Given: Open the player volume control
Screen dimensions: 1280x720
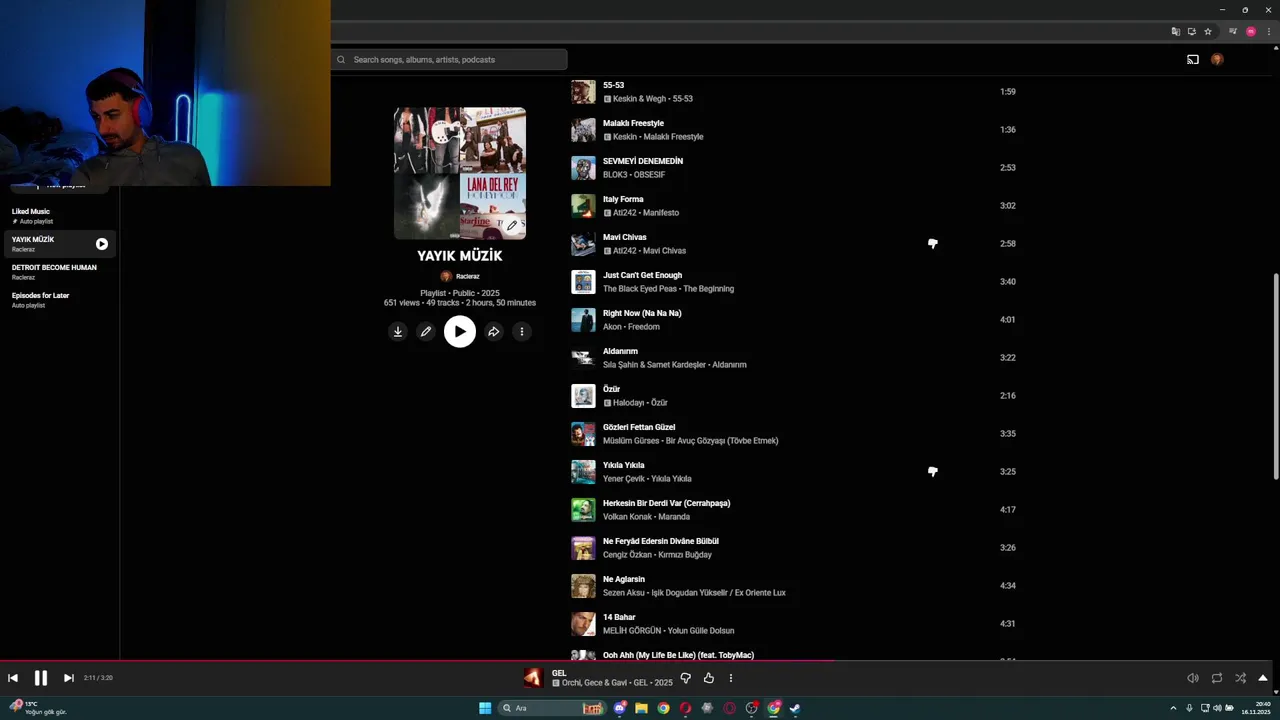Looking at the screenshot, I should point(1192,678).
